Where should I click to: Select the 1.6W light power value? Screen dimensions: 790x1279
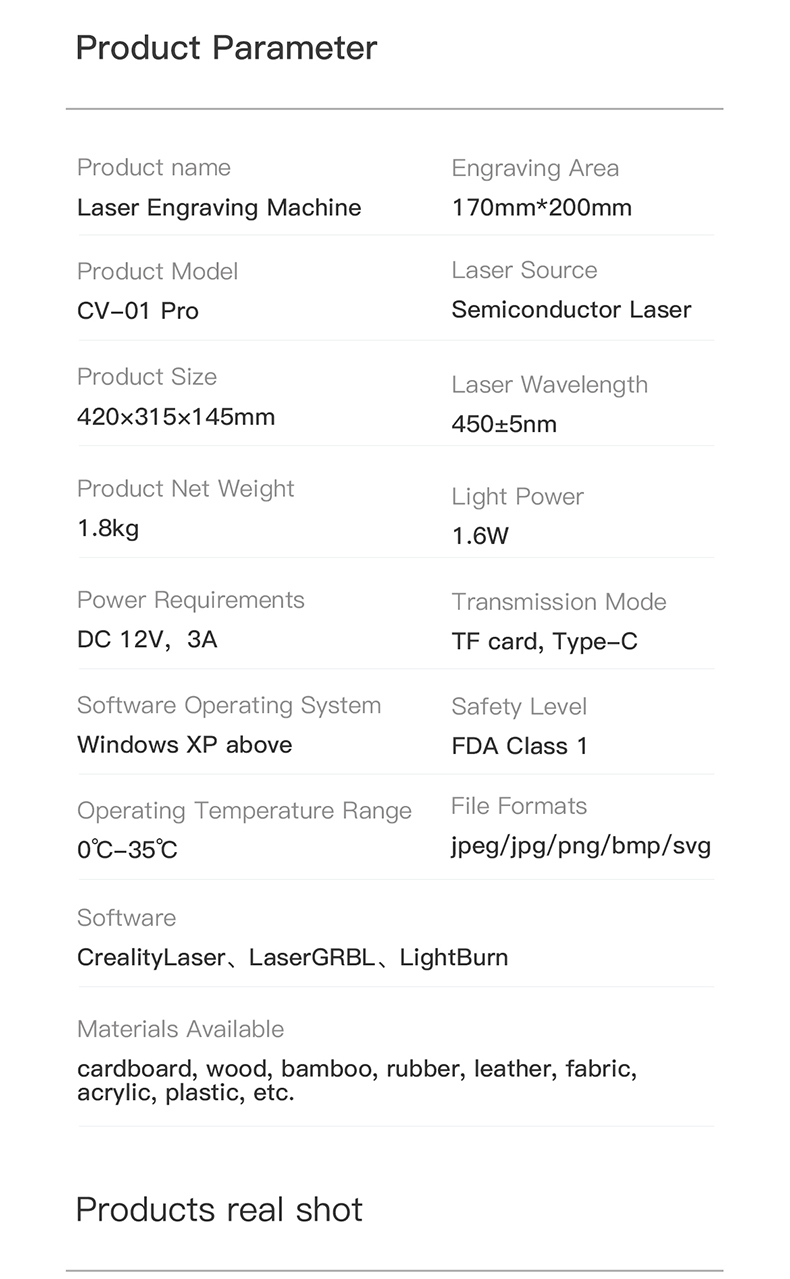click(x=480, y=536)
